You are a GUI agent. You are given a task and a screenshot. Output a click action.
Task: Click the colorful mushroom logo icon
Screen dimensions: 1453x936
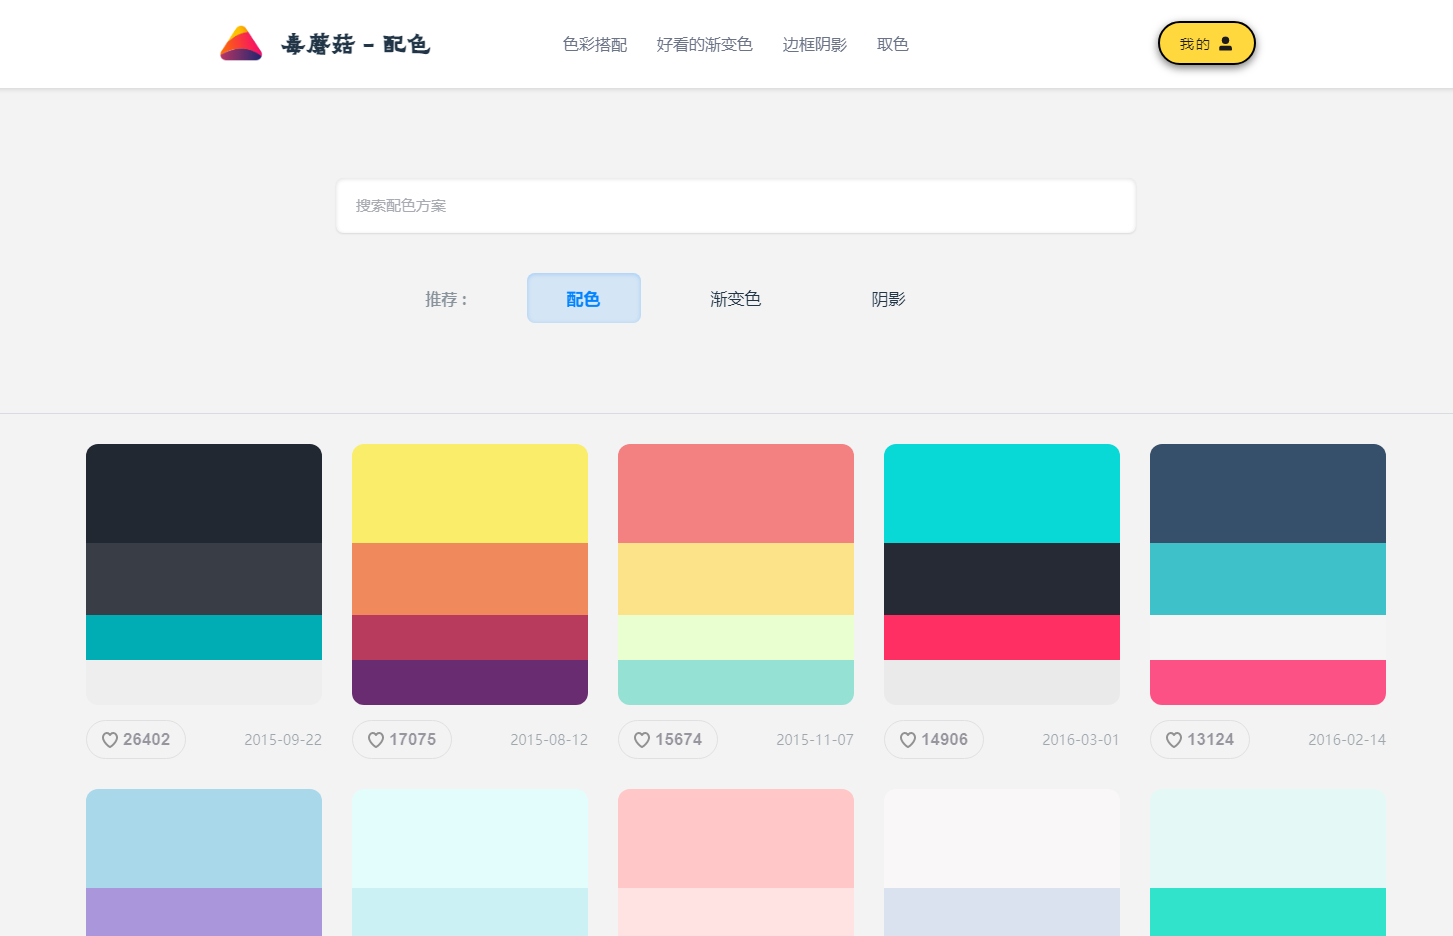tap(241, 44)
